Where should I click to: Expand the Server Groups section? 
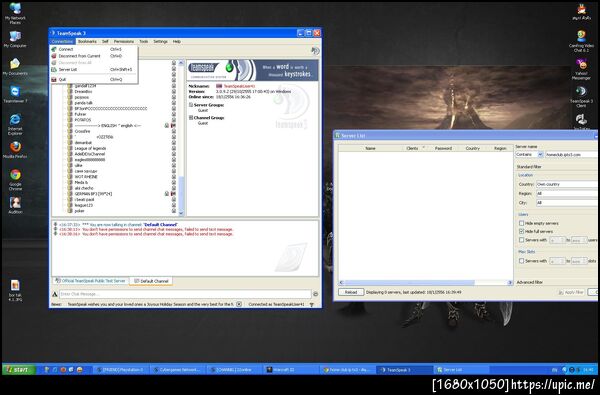[191, 104]
